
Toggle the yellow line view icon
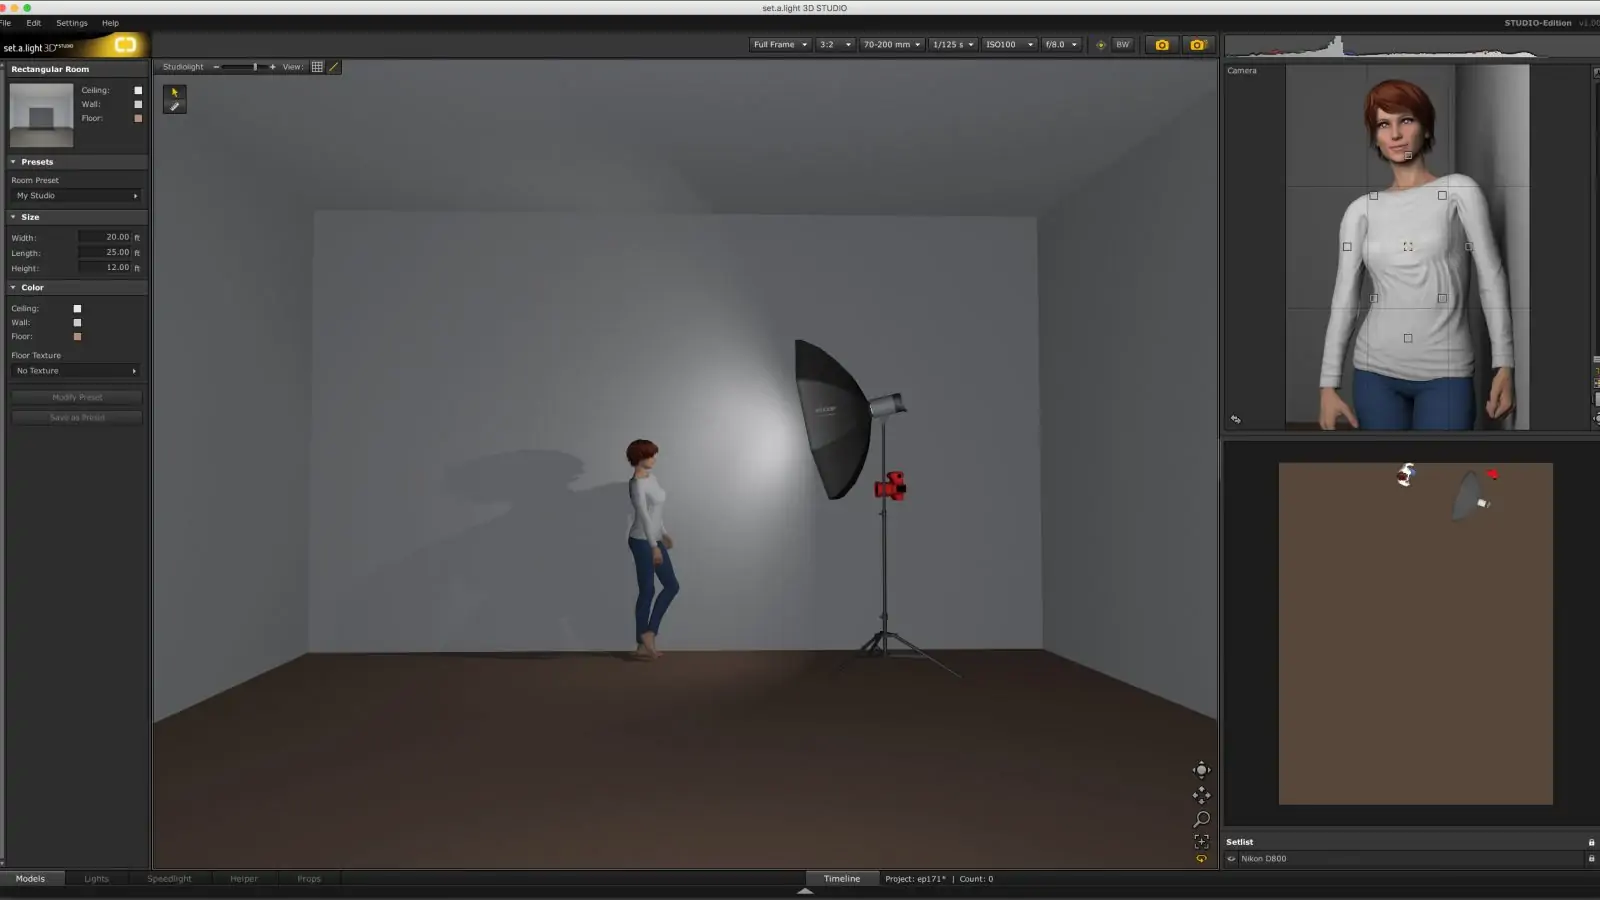(x=334, y=67)
